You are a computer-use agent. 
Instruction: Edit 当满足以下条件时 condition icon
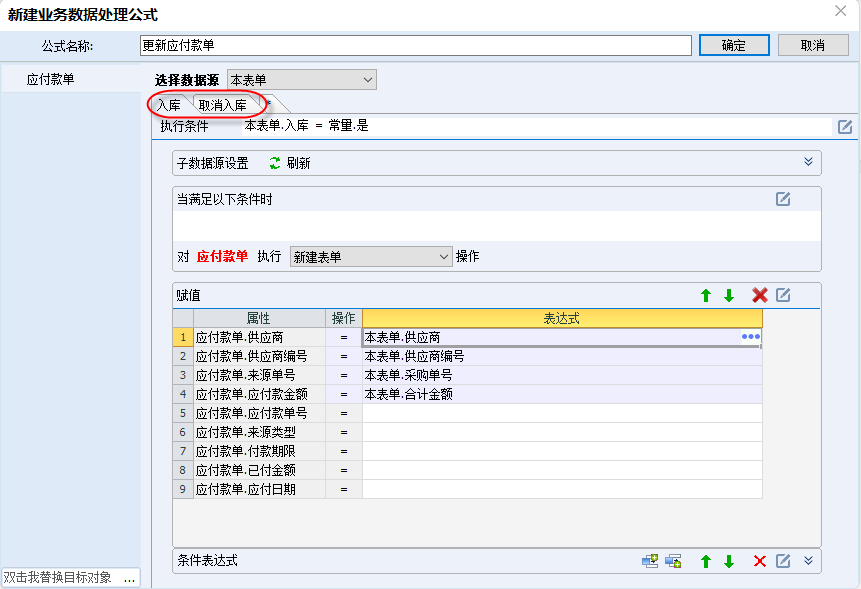coord(783,199)
